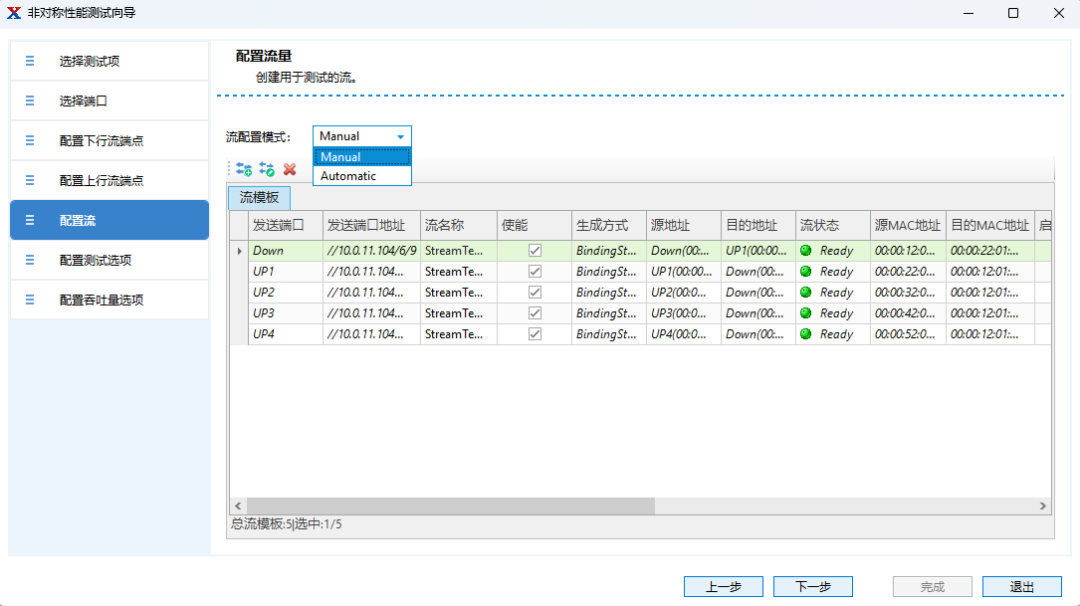The height and width of the screenshot is (606, 1080).
Task: Click the green Ready status icon for UP2
Action: point(806,293)
